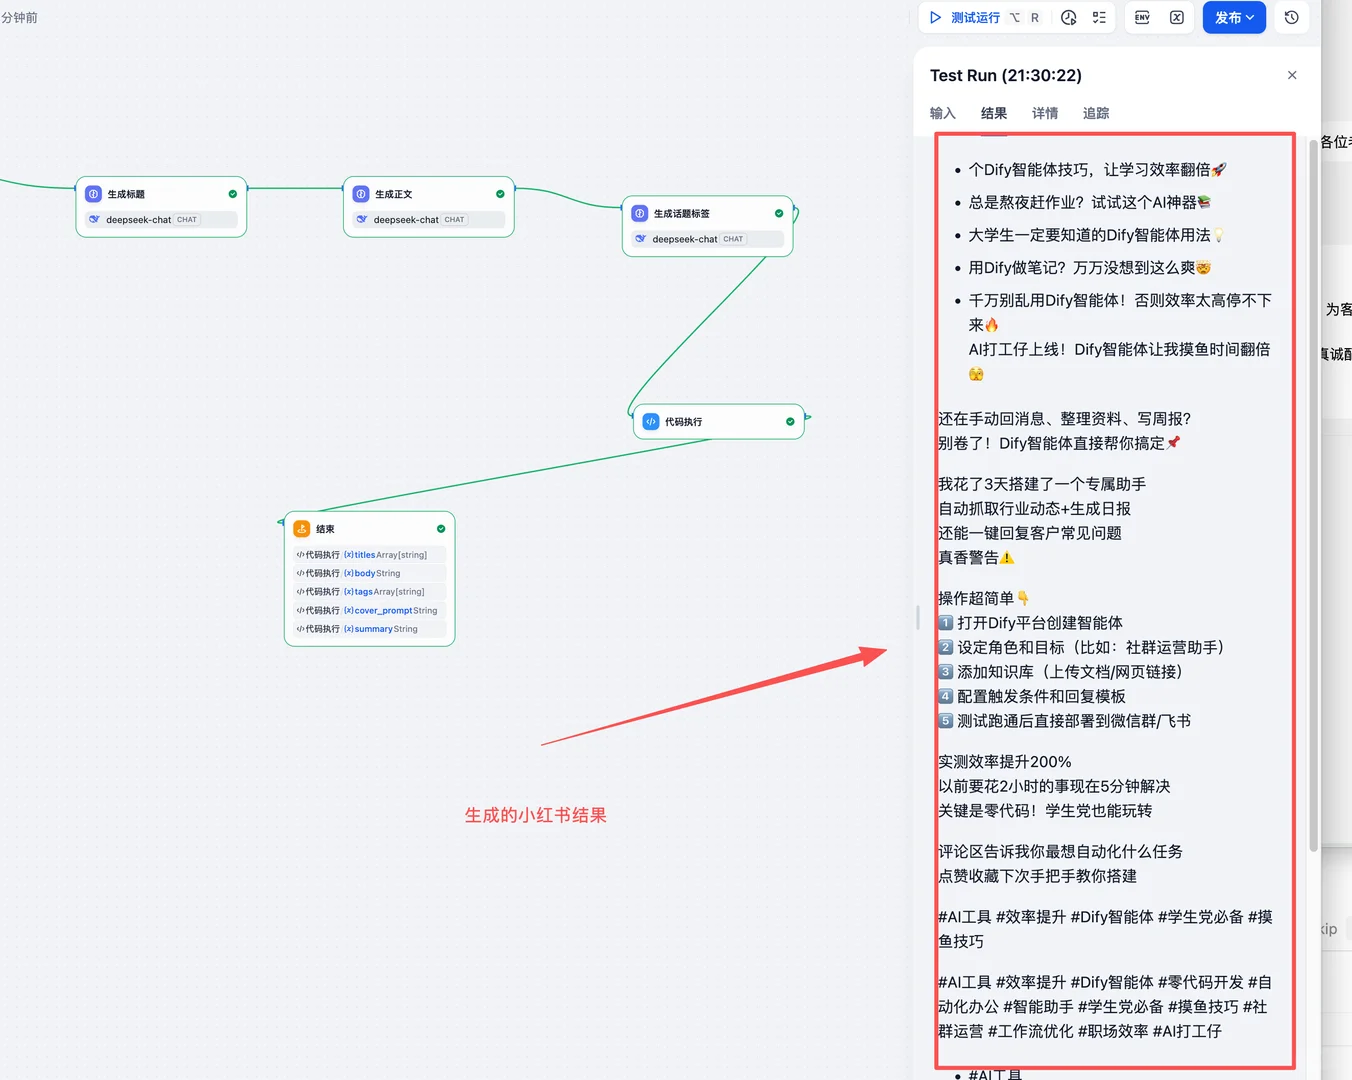This screenshot has width=1352, height=1080.
Task: Select the 代码执行 node title
Action: (x=683, y=422)
